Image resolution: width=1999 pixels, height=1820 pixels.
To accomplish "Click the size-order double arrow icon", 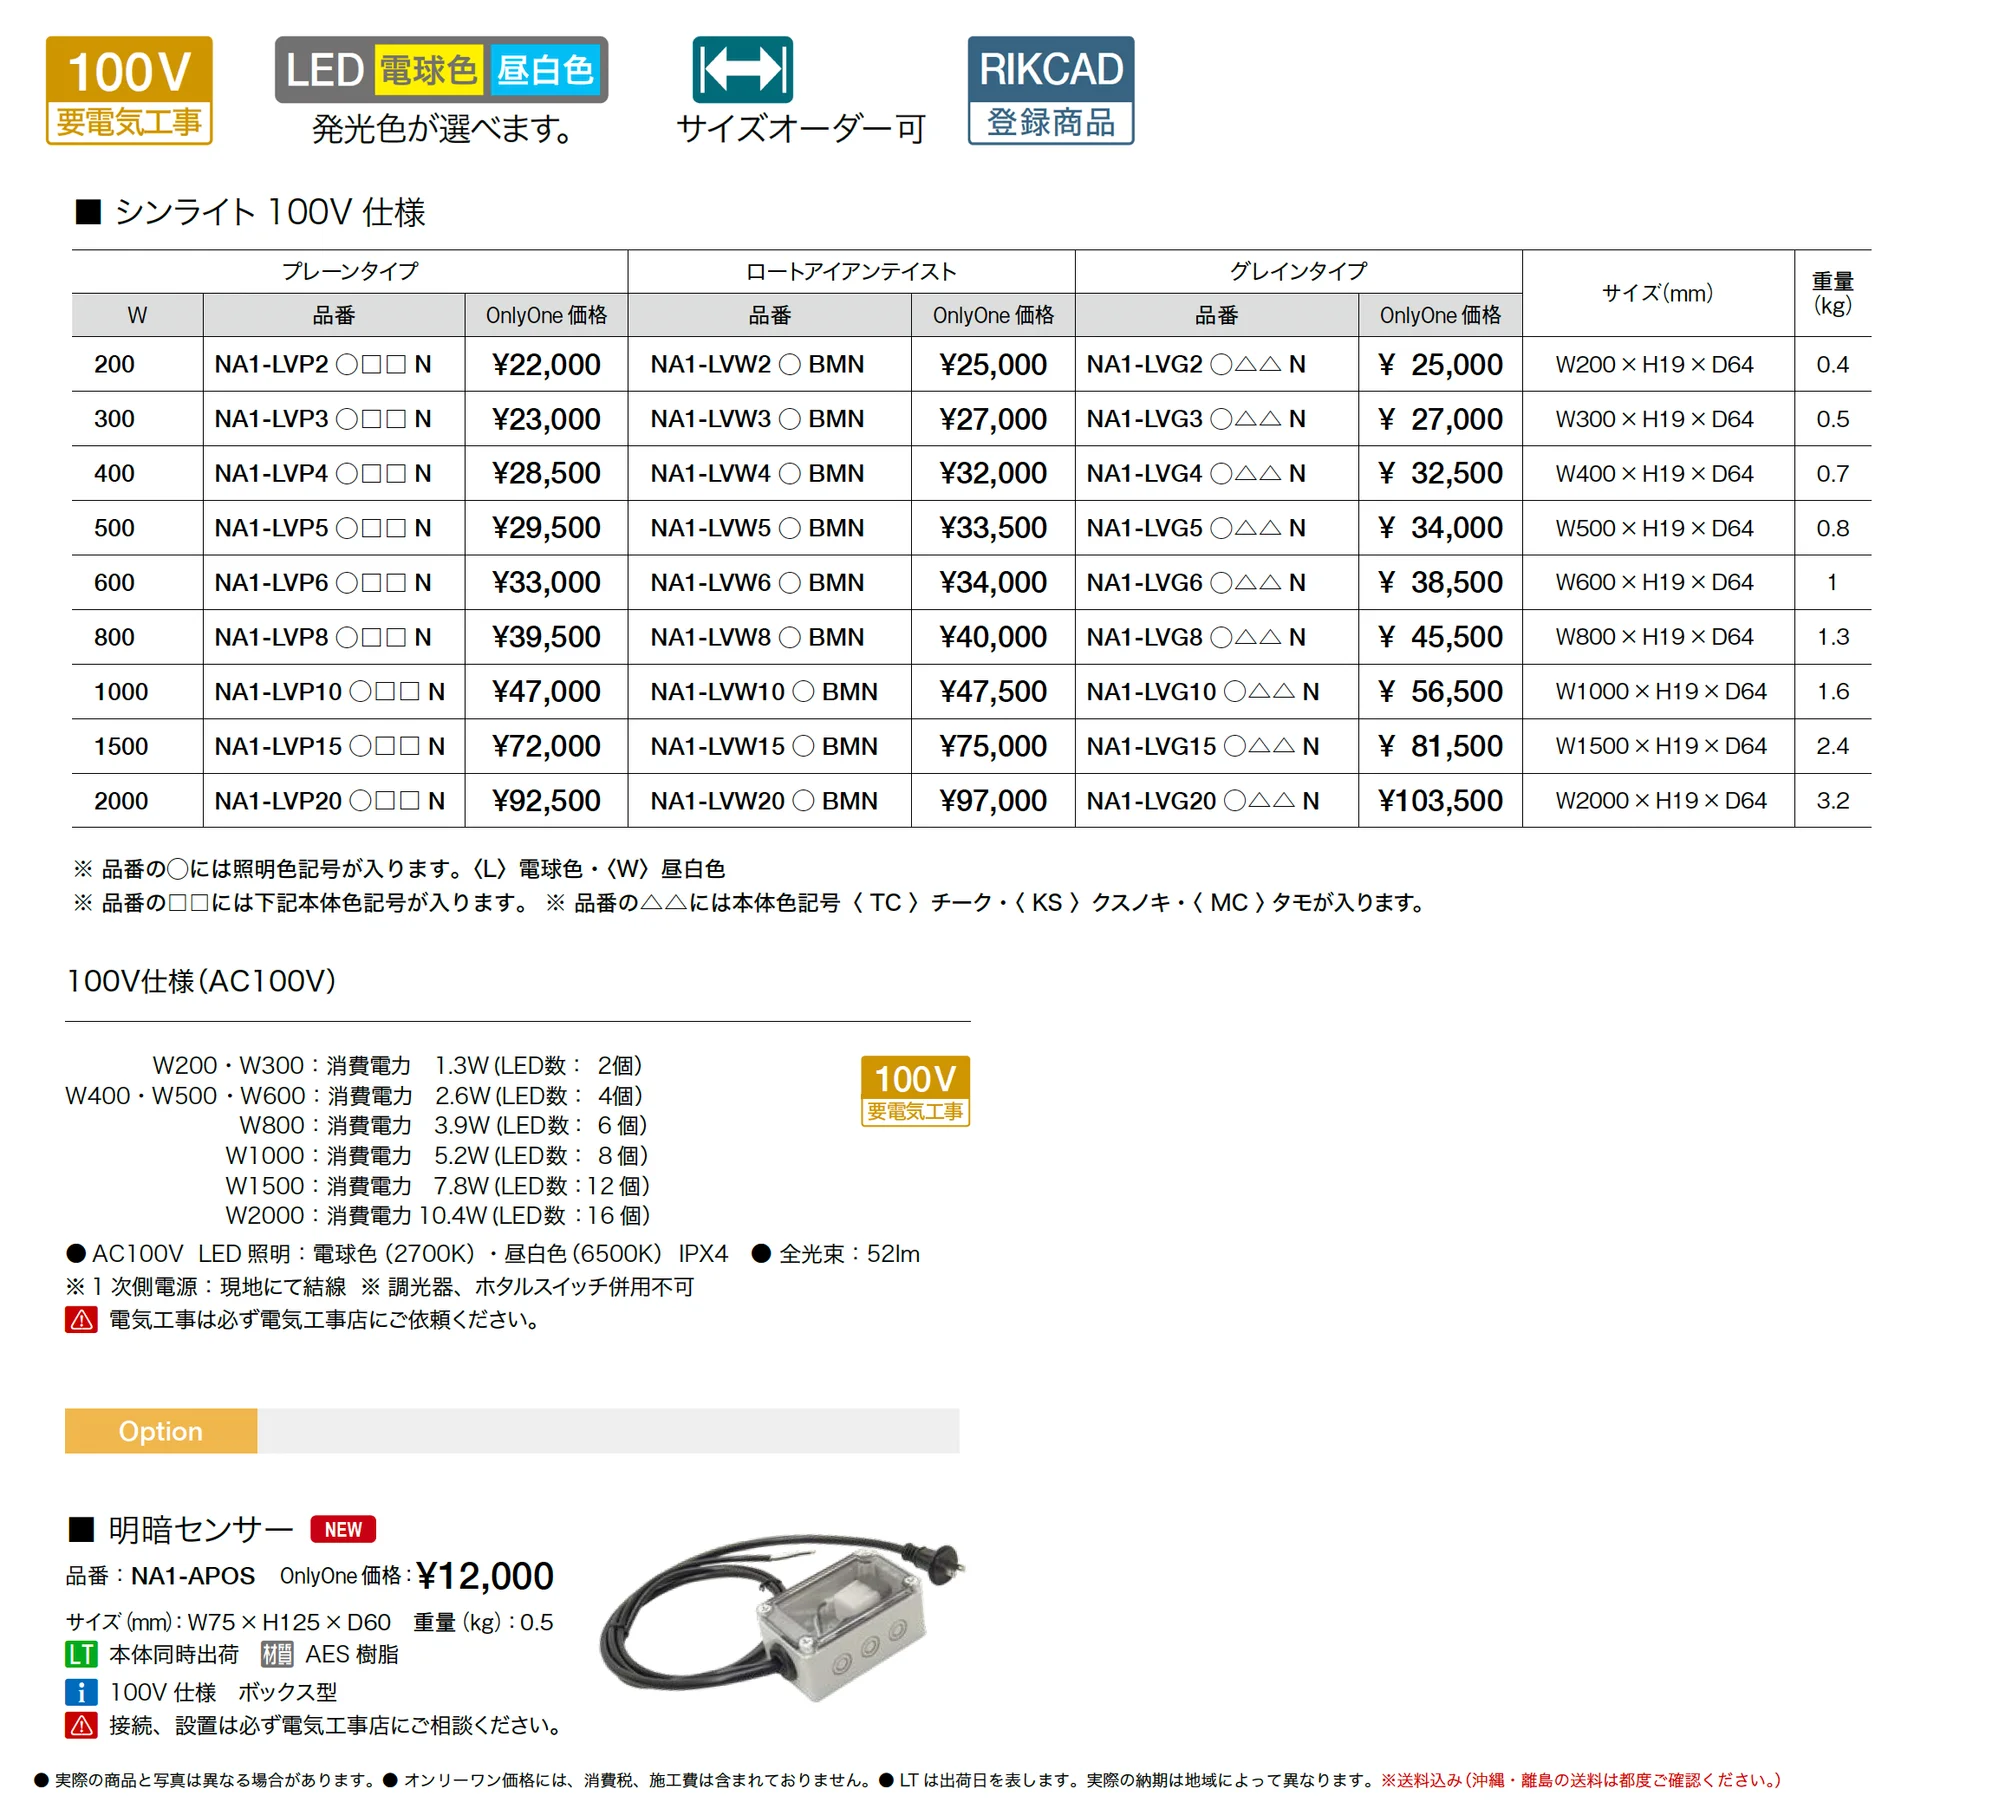I will [742, 70].
